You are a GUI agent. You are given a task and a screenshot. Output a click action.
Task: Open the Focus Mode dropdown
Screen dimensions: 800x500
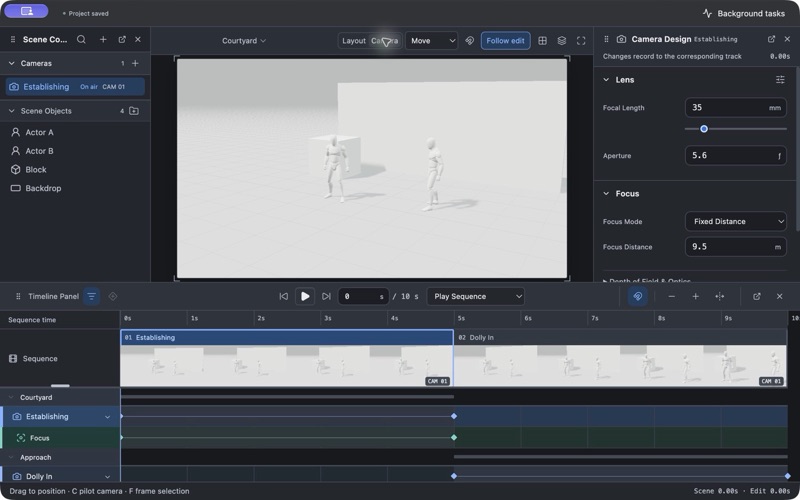coord(735,221)
